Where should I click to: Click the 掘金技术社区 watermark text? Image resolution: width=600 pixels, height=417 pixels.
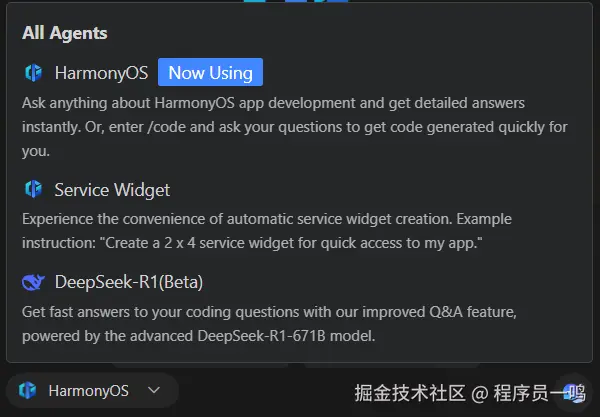point(411,391)
